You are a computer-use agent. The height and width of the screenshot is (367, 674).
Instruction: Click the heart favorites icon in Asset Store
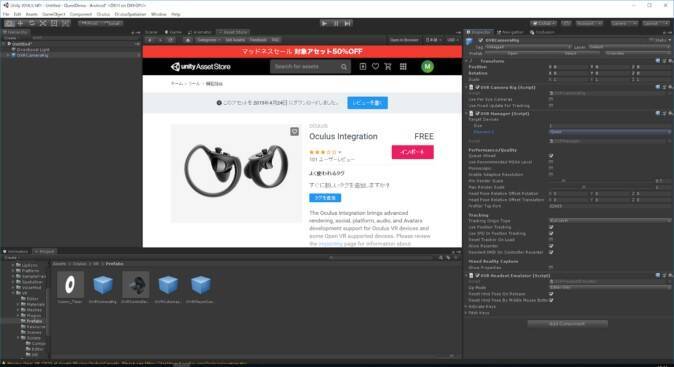[375, 67]
